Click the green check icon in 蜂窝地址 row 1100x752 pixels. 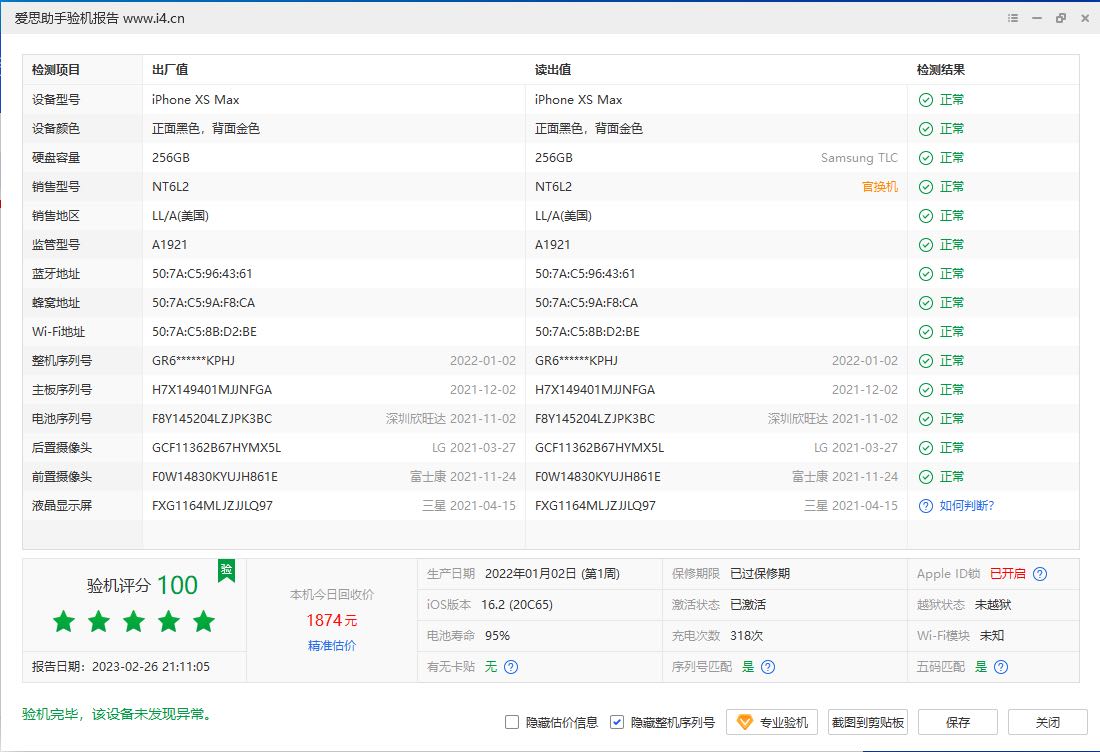tap(926, 303)
